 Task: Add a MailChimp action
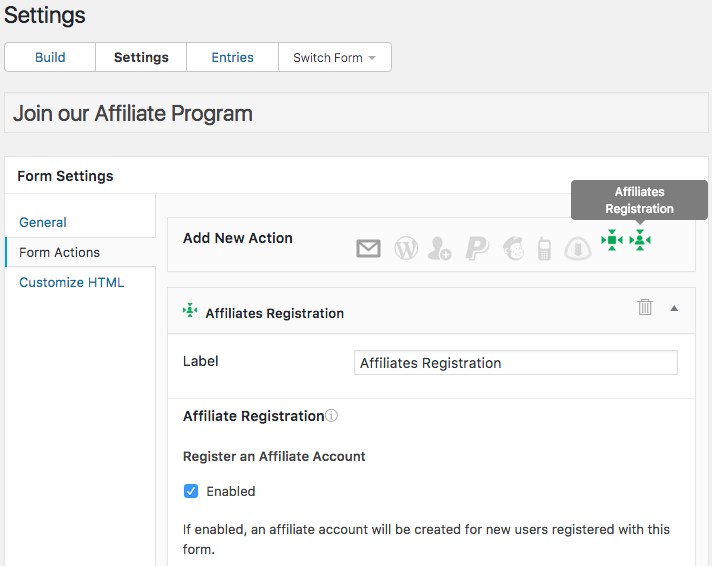pyautogui.click(x=514, y=248)
